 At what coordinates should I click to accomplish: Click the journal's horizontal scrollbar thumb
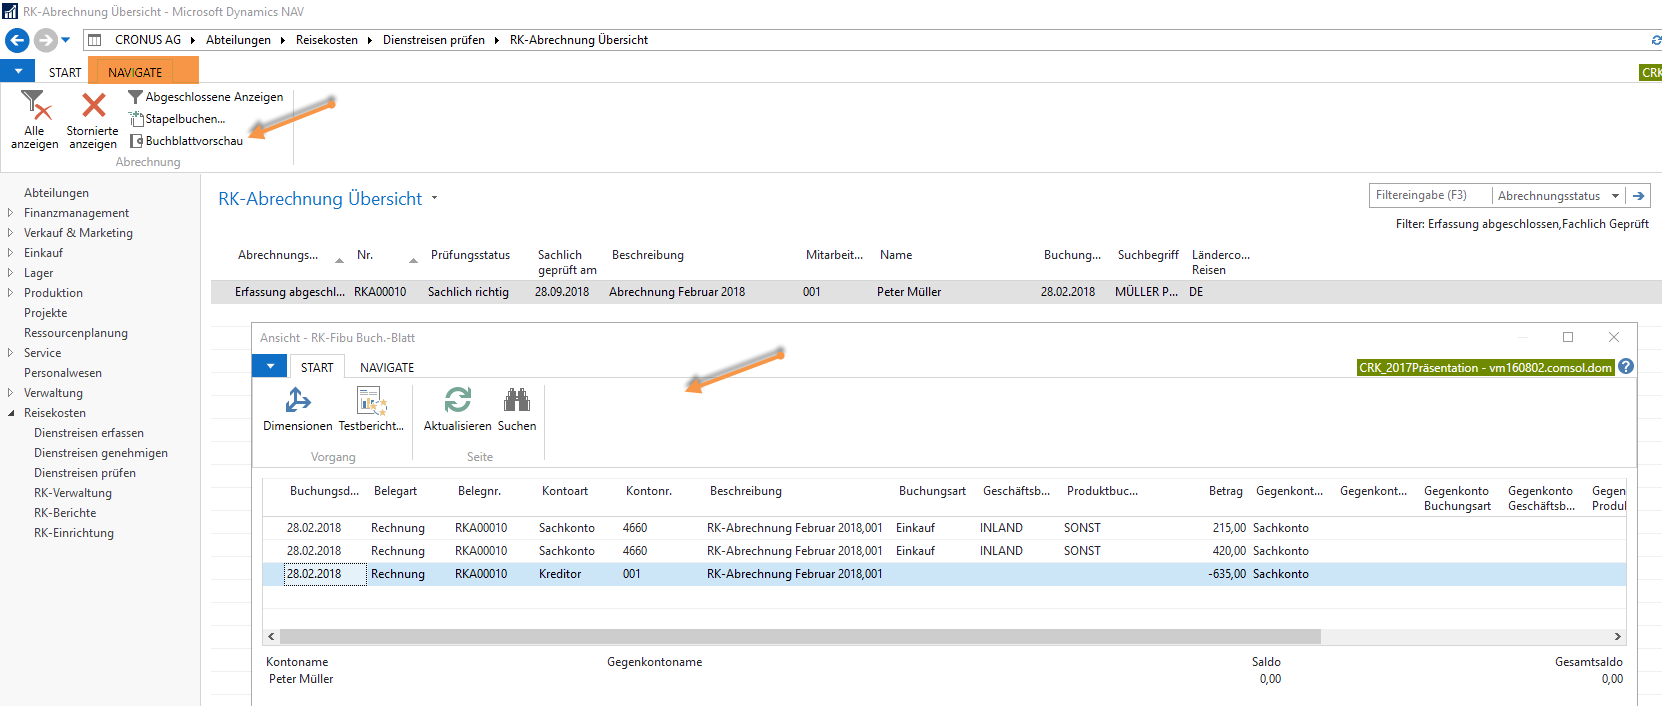tap(800, 637)
